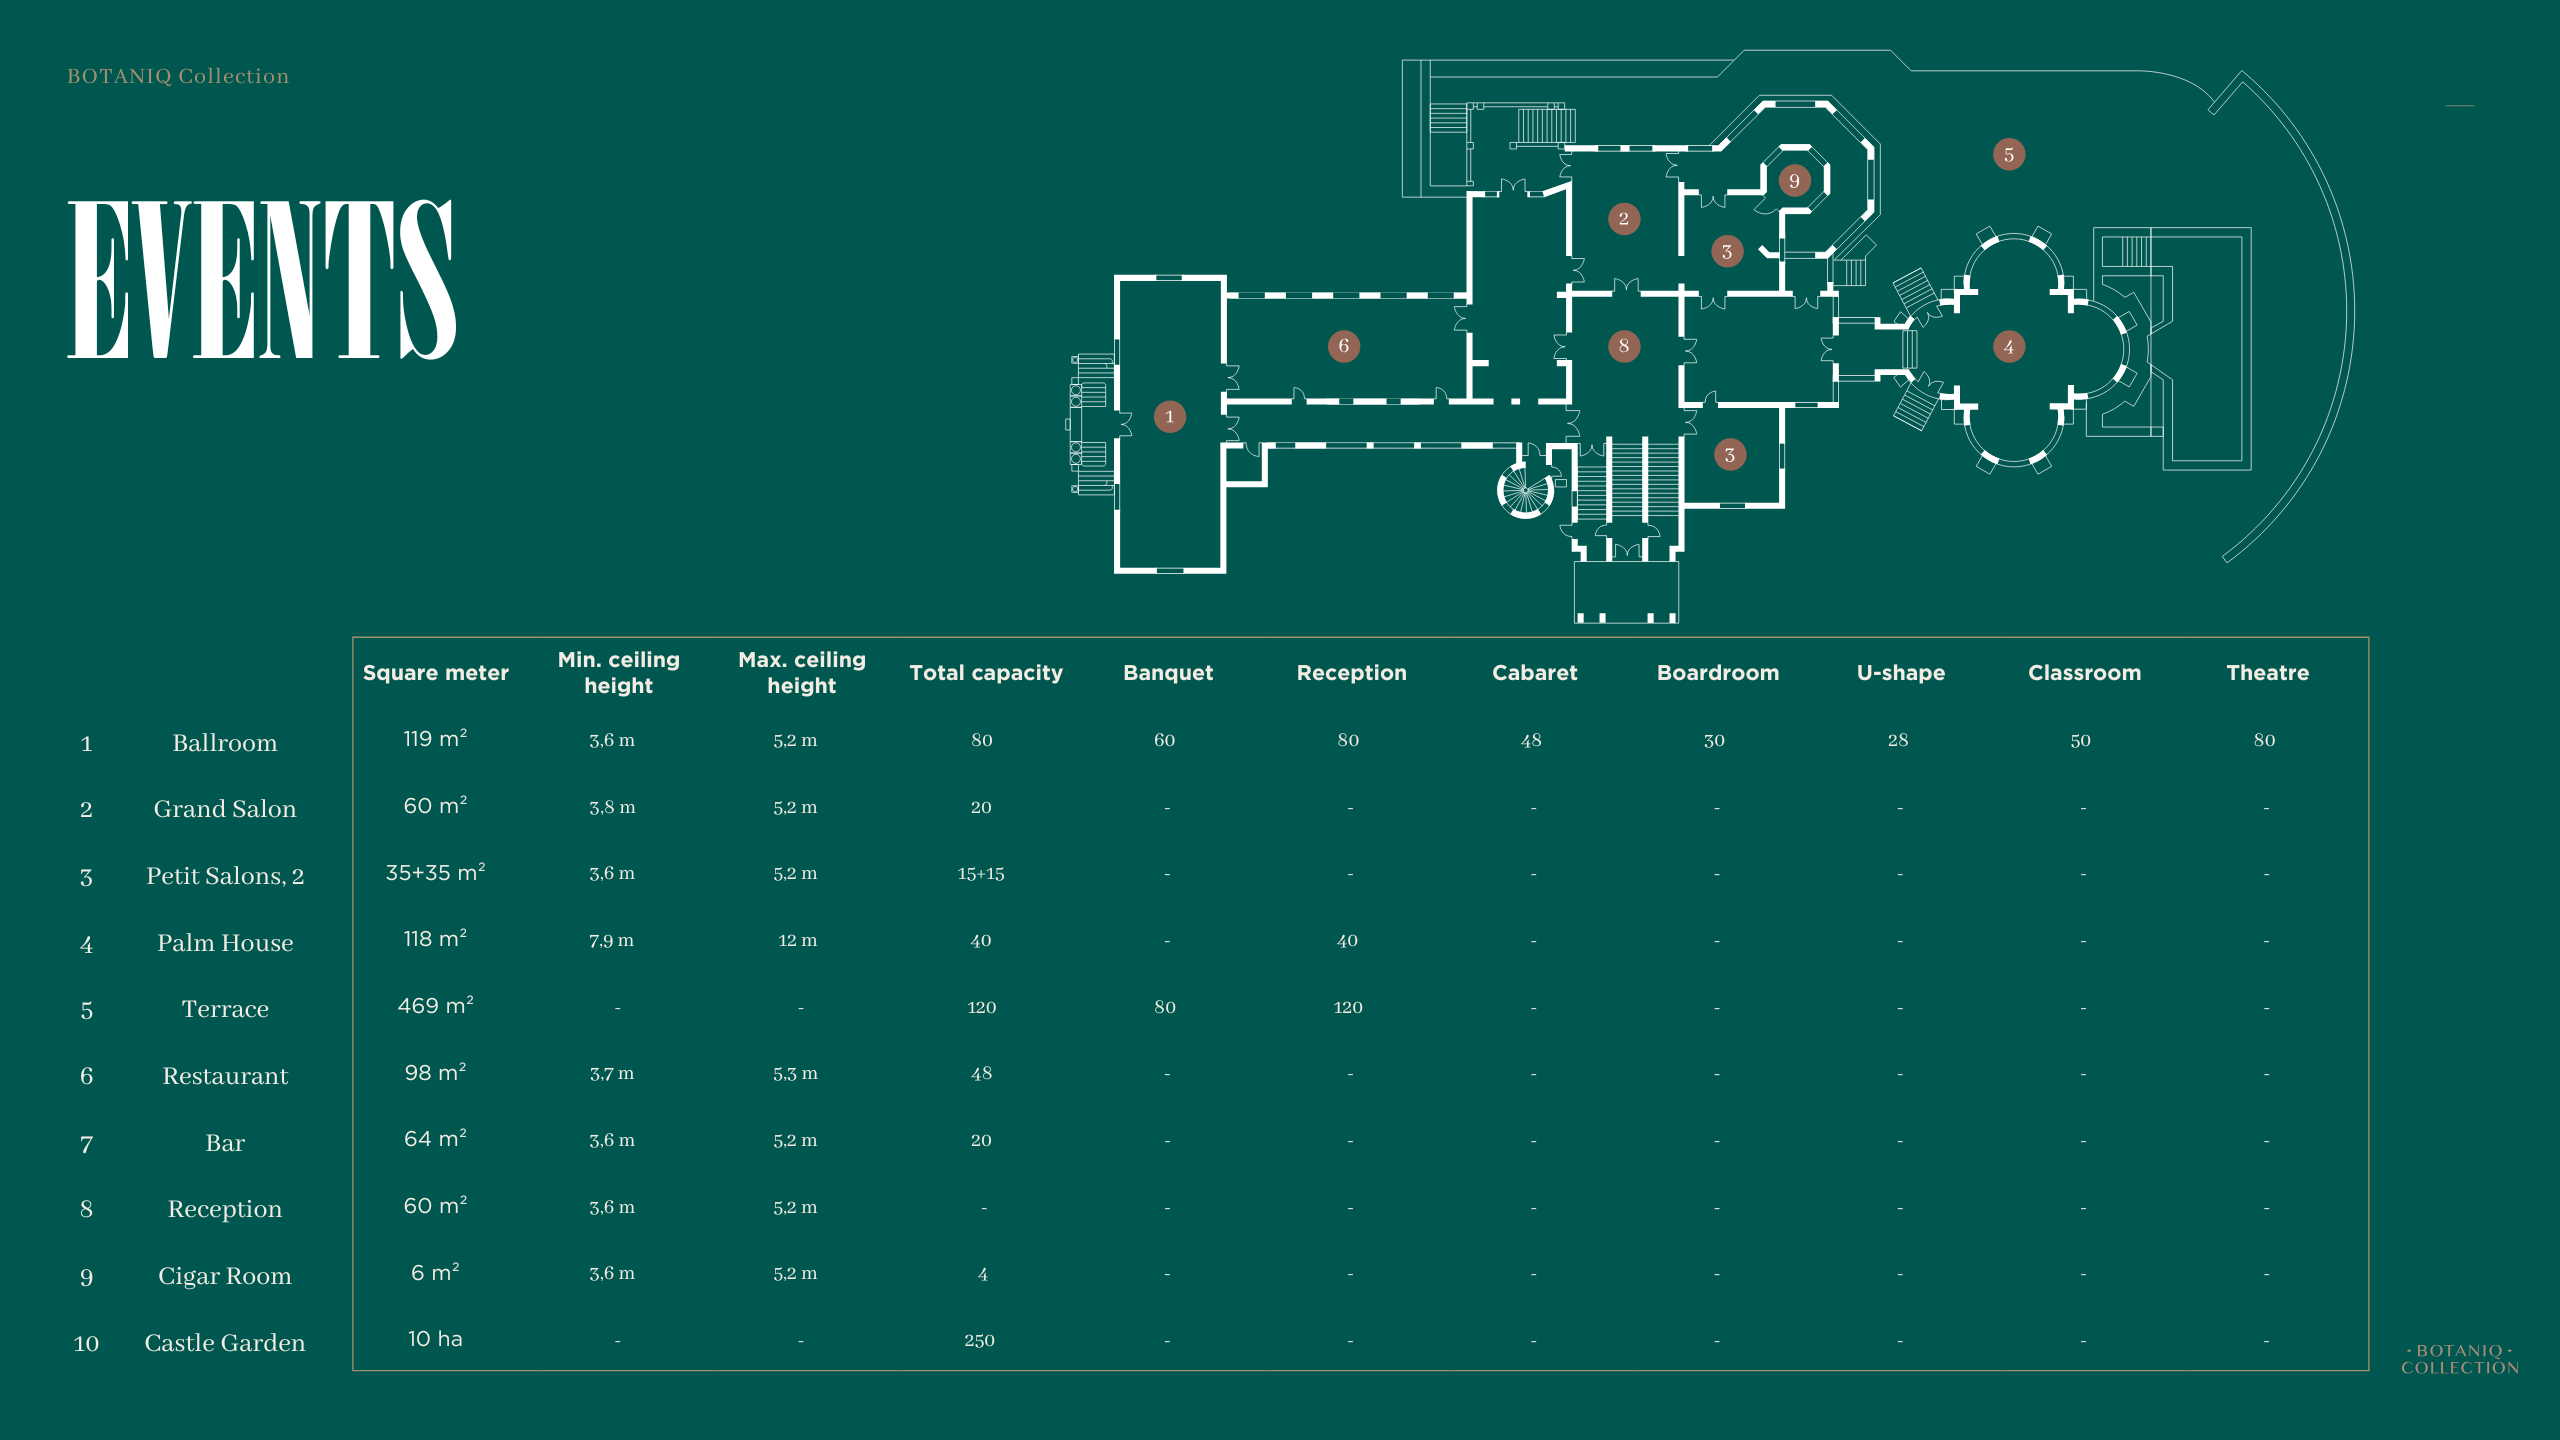This screenshot has height=1440, width=2560.
Task: Click the Theatre column header
Action: 2267,673
